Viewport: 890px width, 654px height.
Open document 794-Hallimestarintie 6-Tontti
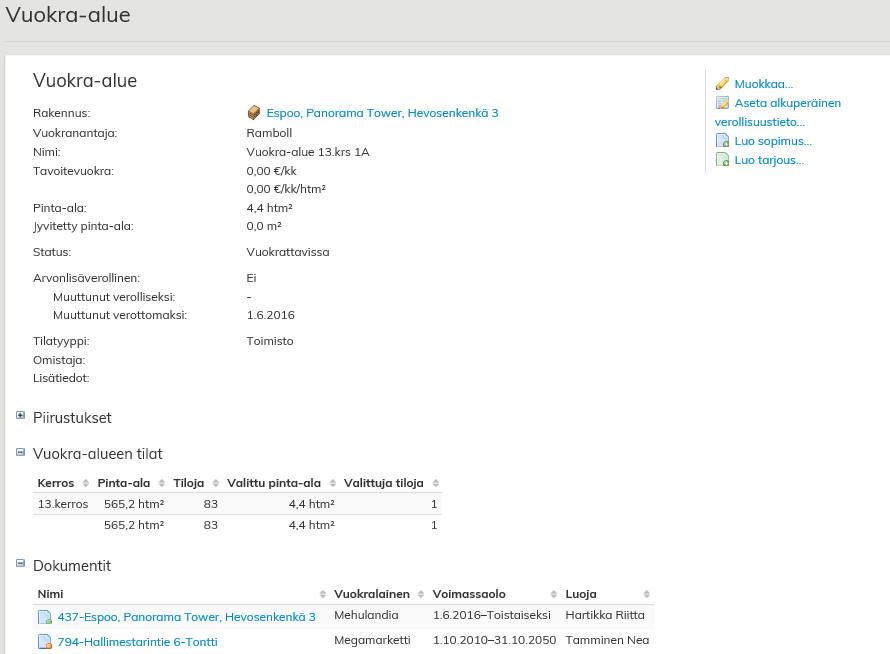click(x=137, y=642)
